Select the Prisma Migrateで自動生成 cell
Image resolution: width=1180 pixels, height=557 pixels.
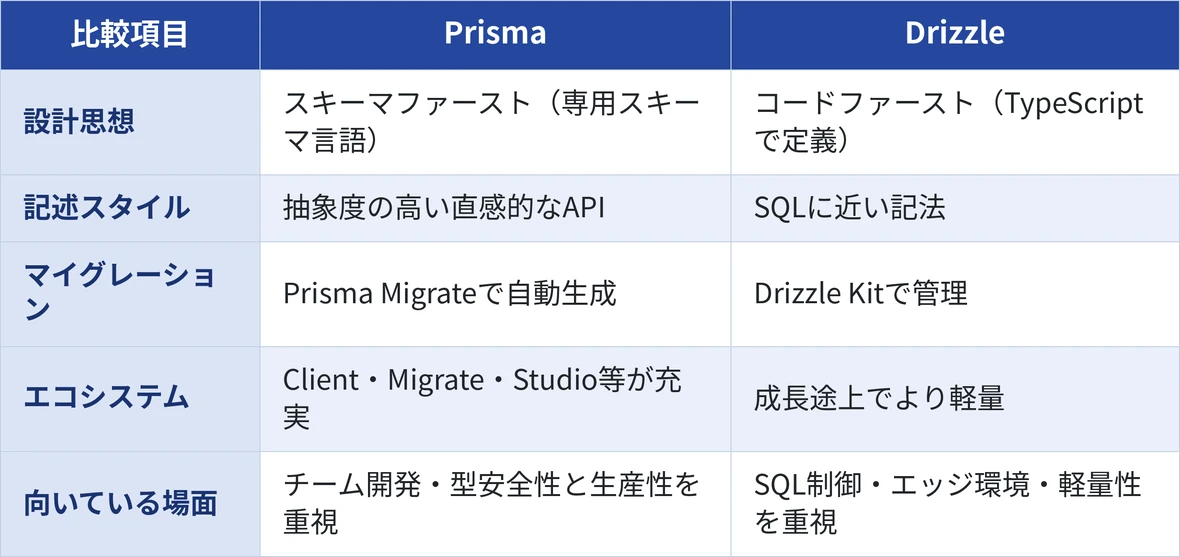pyautogui.click(x=495, y=294)
